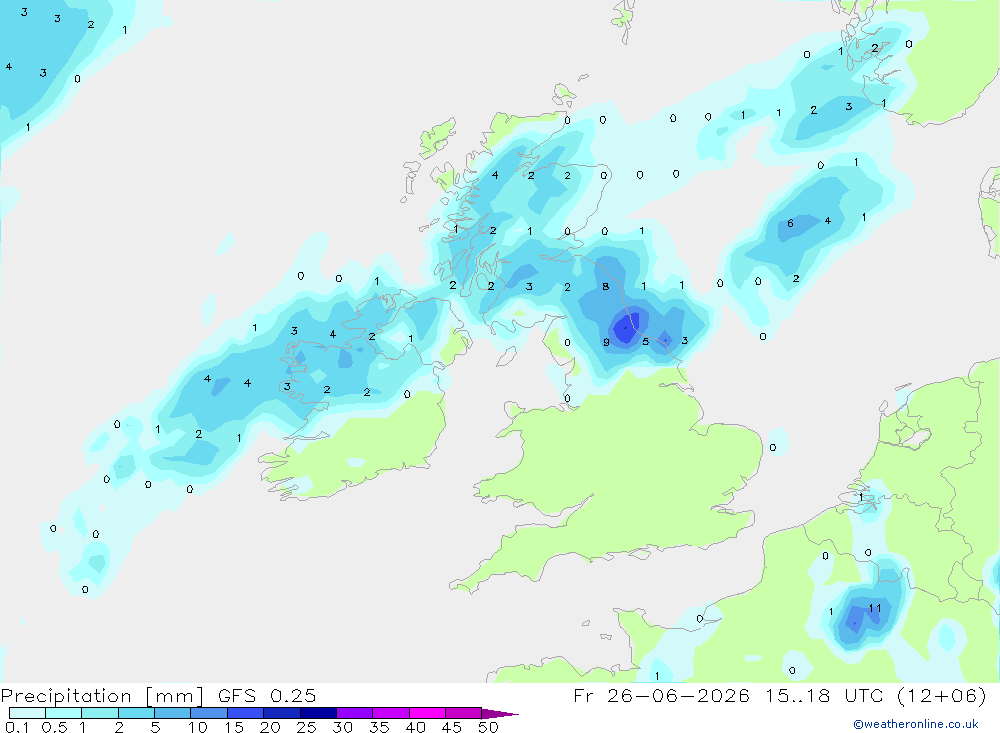Pick the 15–20 mm legend color swatch
The image size is (1000, 733).
click(245, 713)
